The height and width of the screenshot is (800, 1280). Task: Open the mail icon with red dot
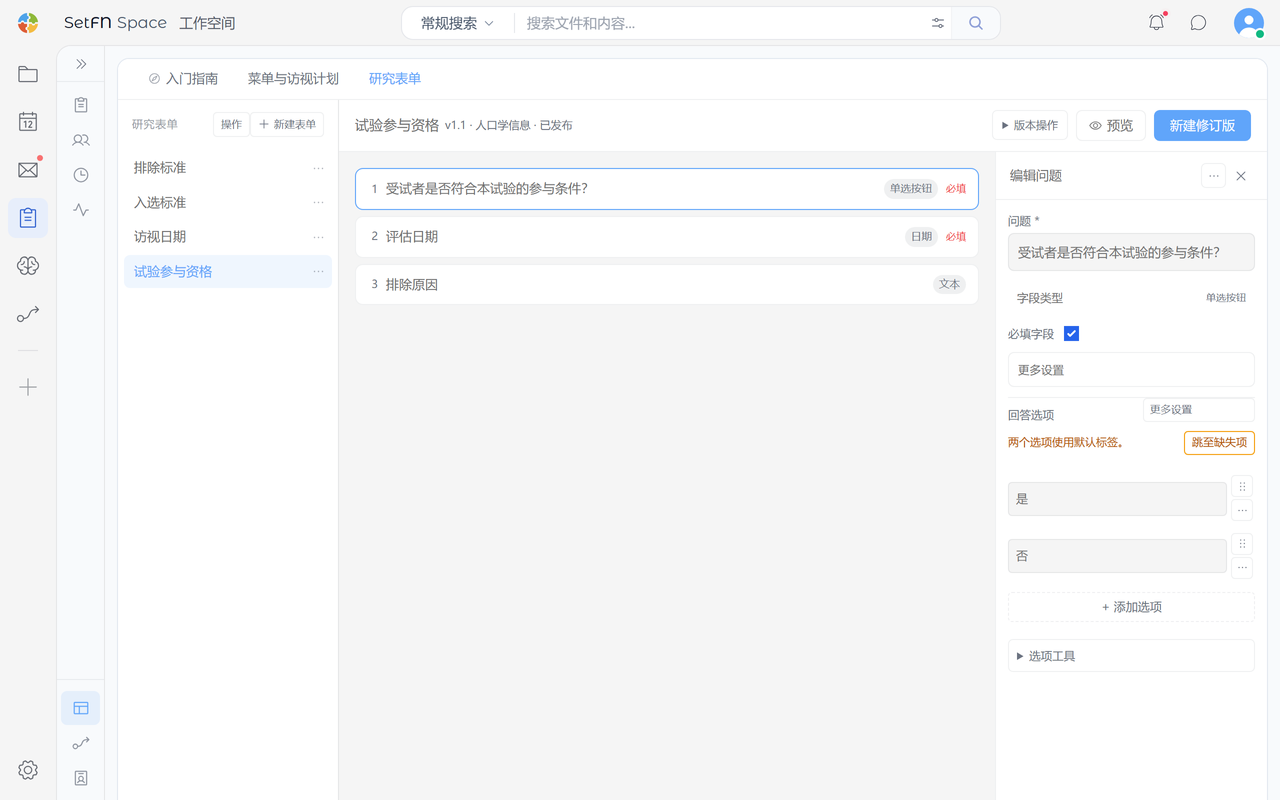click(28, 170)
